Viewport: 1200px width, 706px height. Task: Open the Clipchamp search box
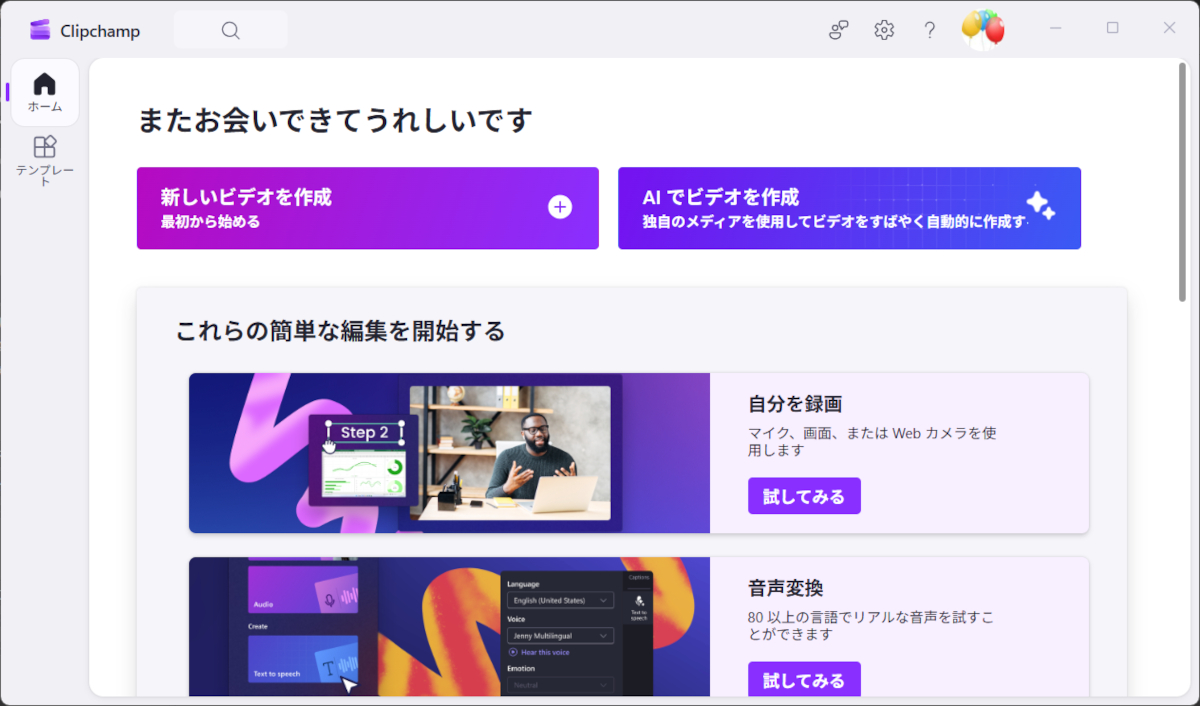(x=231, y=30)
